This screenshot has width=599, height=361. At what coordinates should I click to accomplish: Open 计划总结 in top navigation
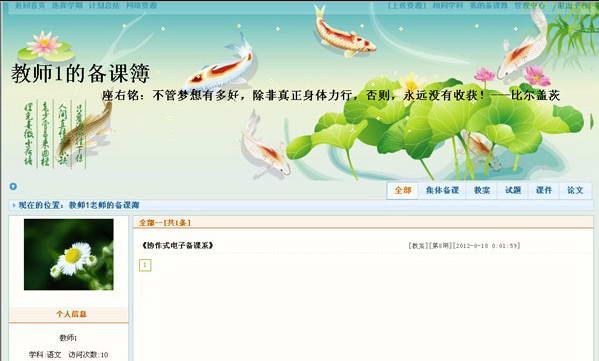104,5
